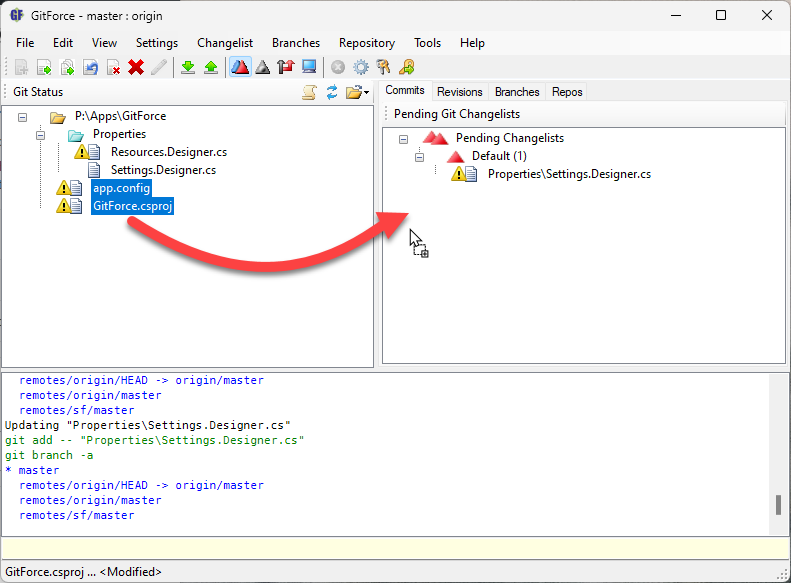Click the Pending Changelists root item

510,138
